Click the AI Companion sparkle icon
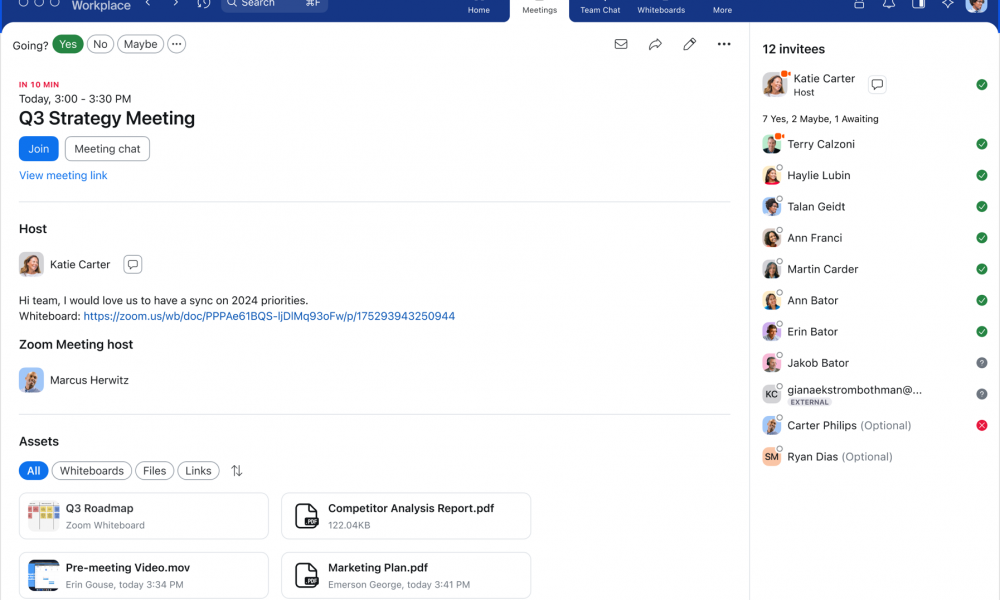Viewport: 1000px width, 600px height. point(947,5)
